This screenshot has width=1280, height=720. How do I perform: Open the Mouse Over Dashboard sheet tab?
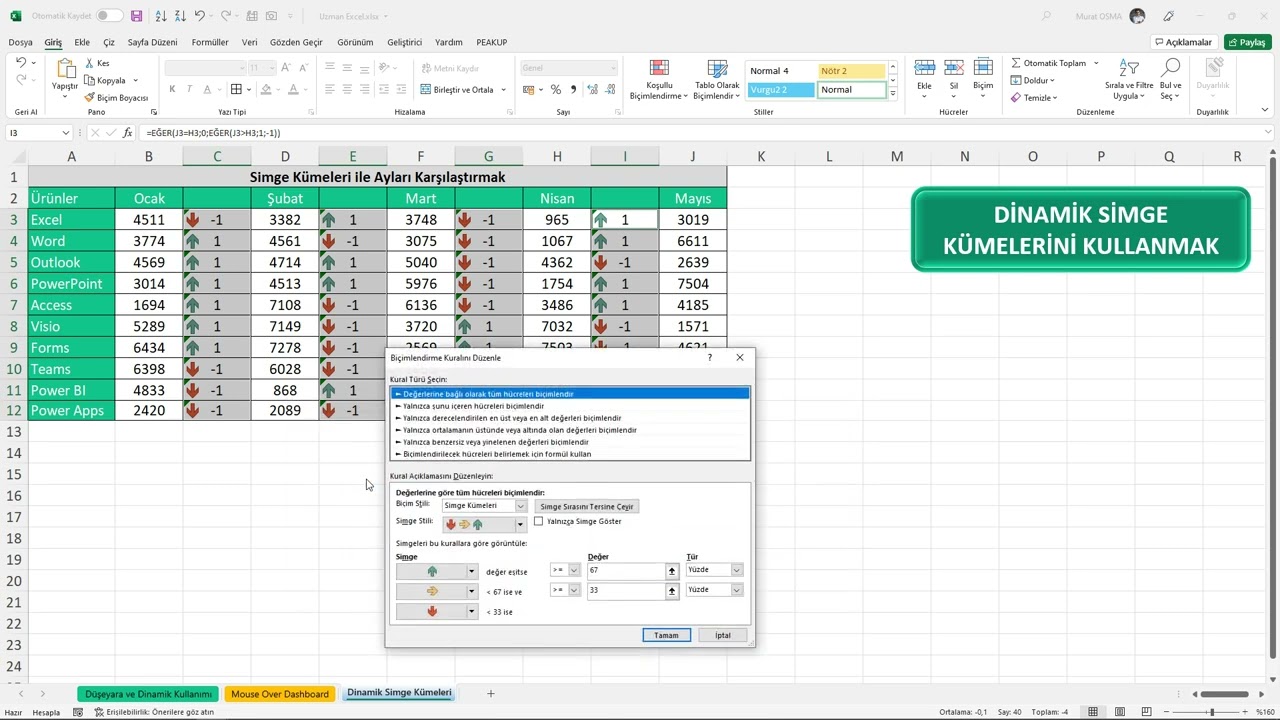[280, 694]
